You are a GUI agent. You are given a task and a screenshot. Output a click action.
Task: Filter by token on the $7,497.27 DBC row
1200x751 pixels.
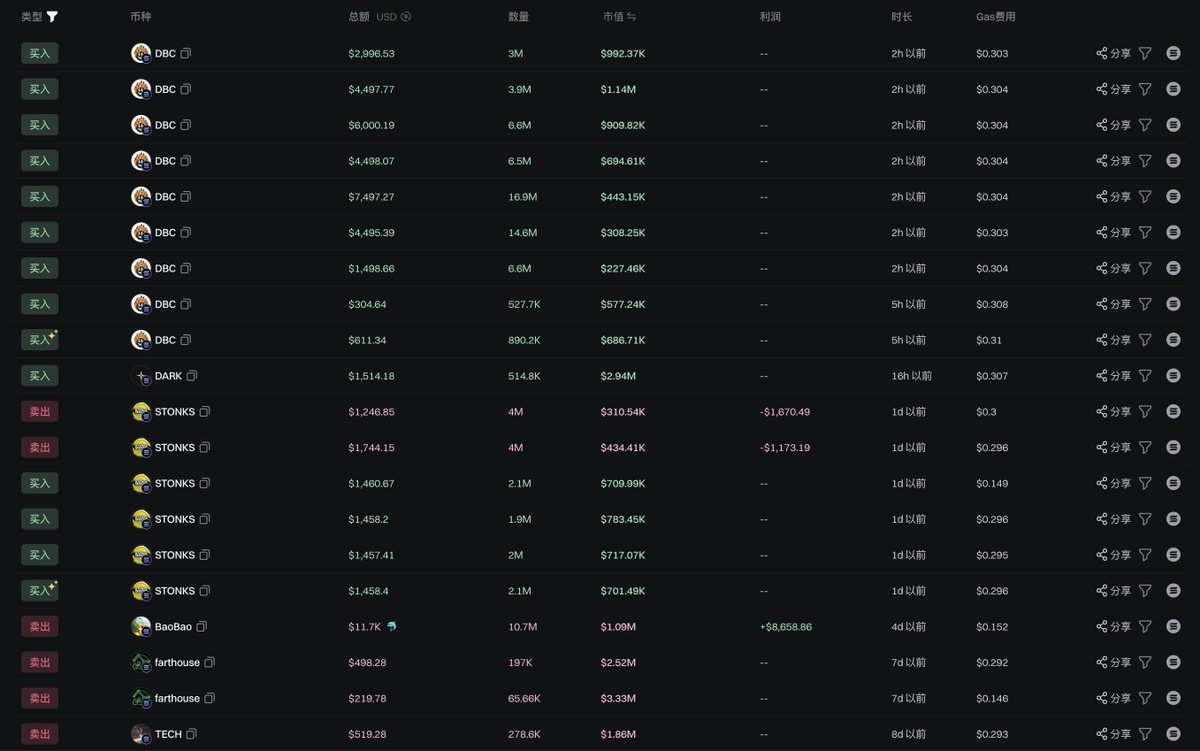coord(1145,197)
